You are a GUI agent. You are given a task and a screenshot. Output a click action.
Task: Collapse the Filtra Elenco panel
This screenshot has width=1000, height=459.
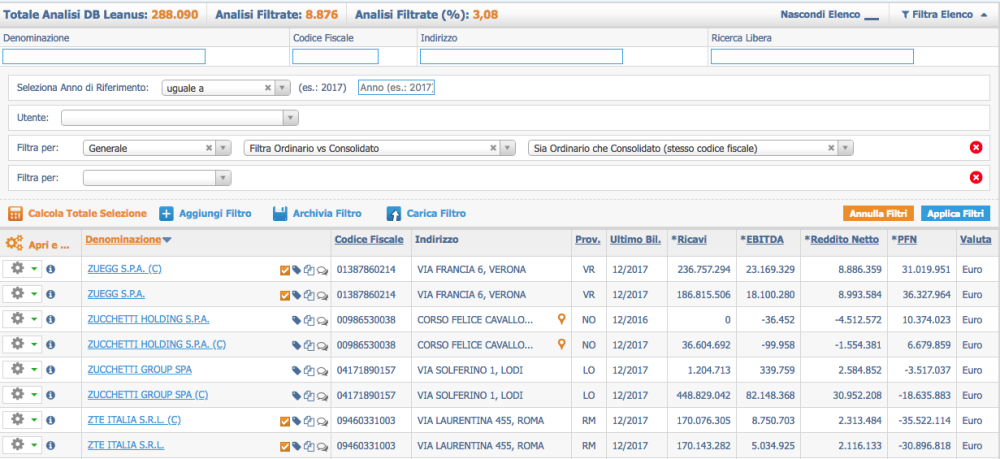point(945,14)
